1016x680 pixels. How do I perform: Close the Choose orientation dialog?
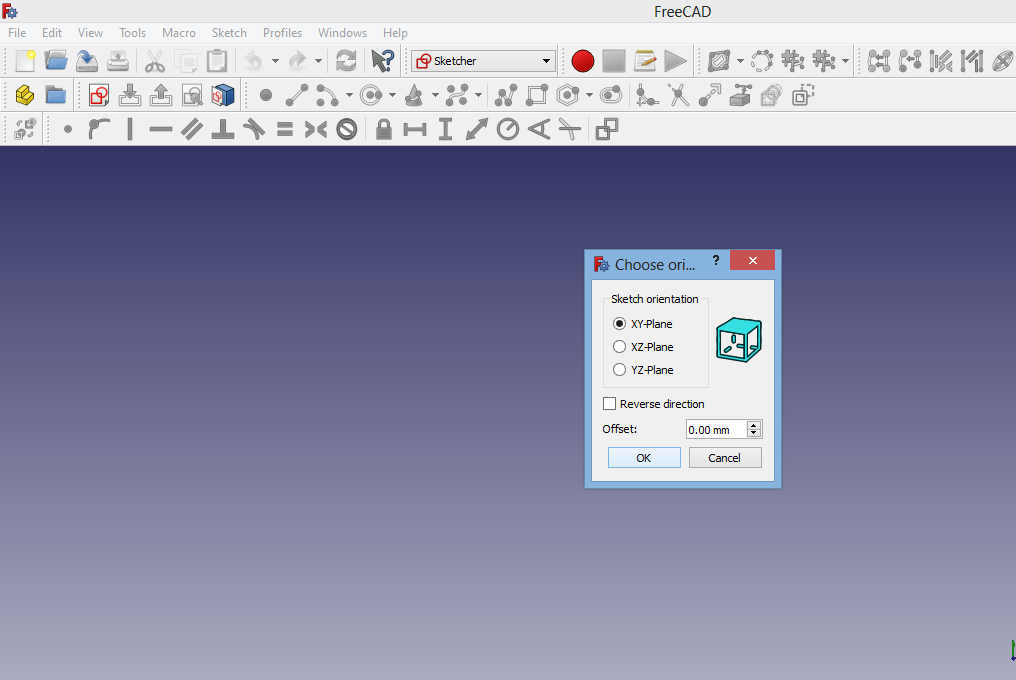click(752, 260)
